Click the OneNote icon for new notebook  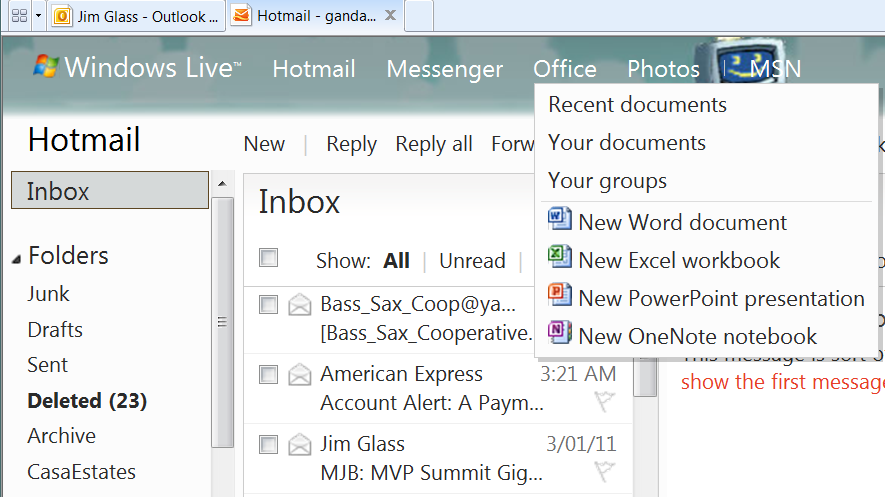pos(560,333)
